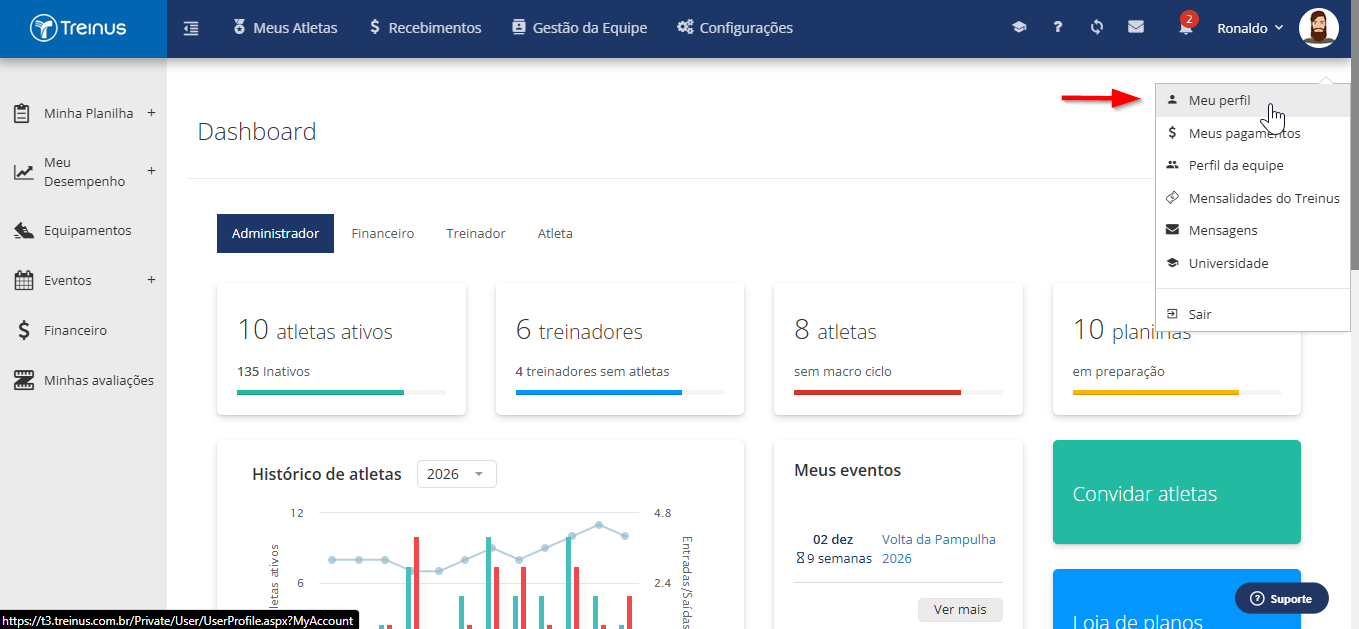
Task: Open the notifications bell with badge 2
Action: (1186, 26)
